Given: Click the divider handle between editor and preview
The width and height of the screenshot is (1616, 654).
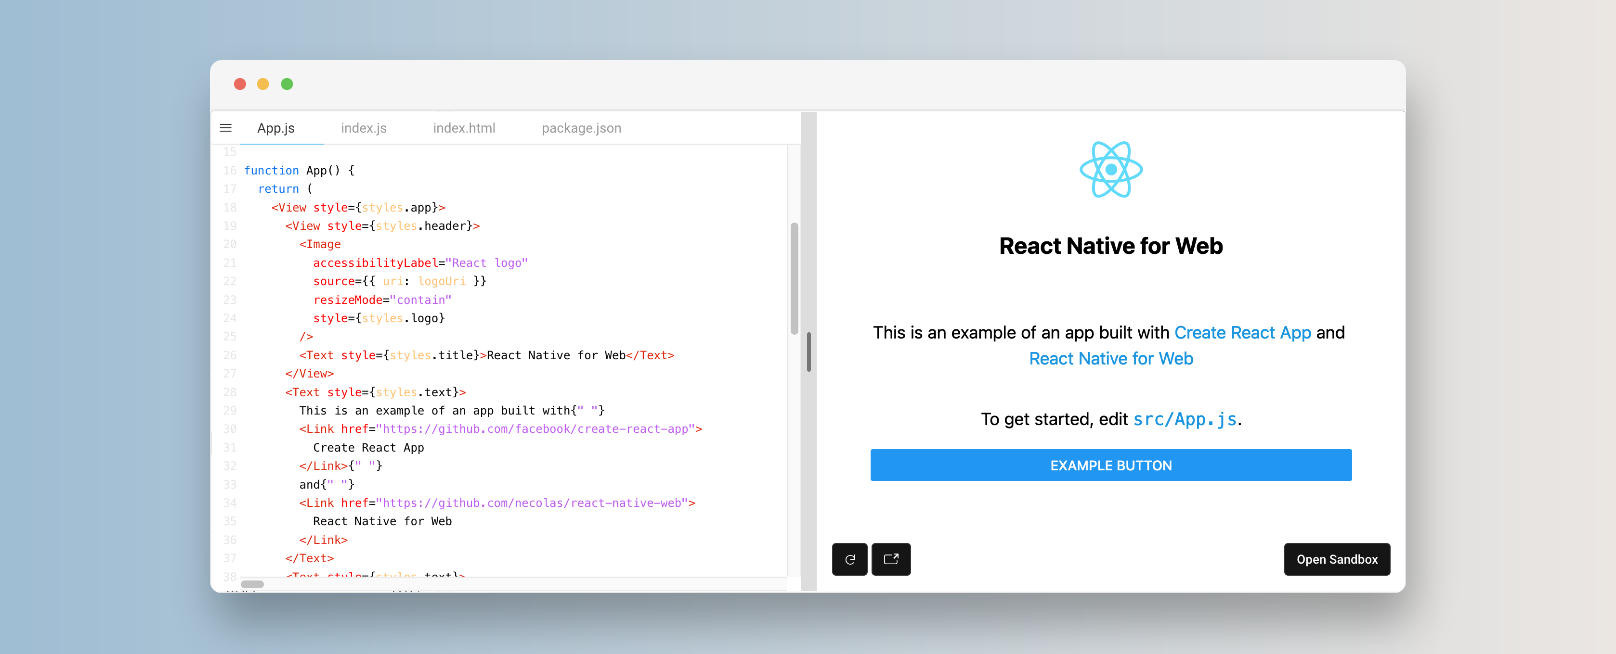Looking at the screenshot, I should click(x=809, y=352).
